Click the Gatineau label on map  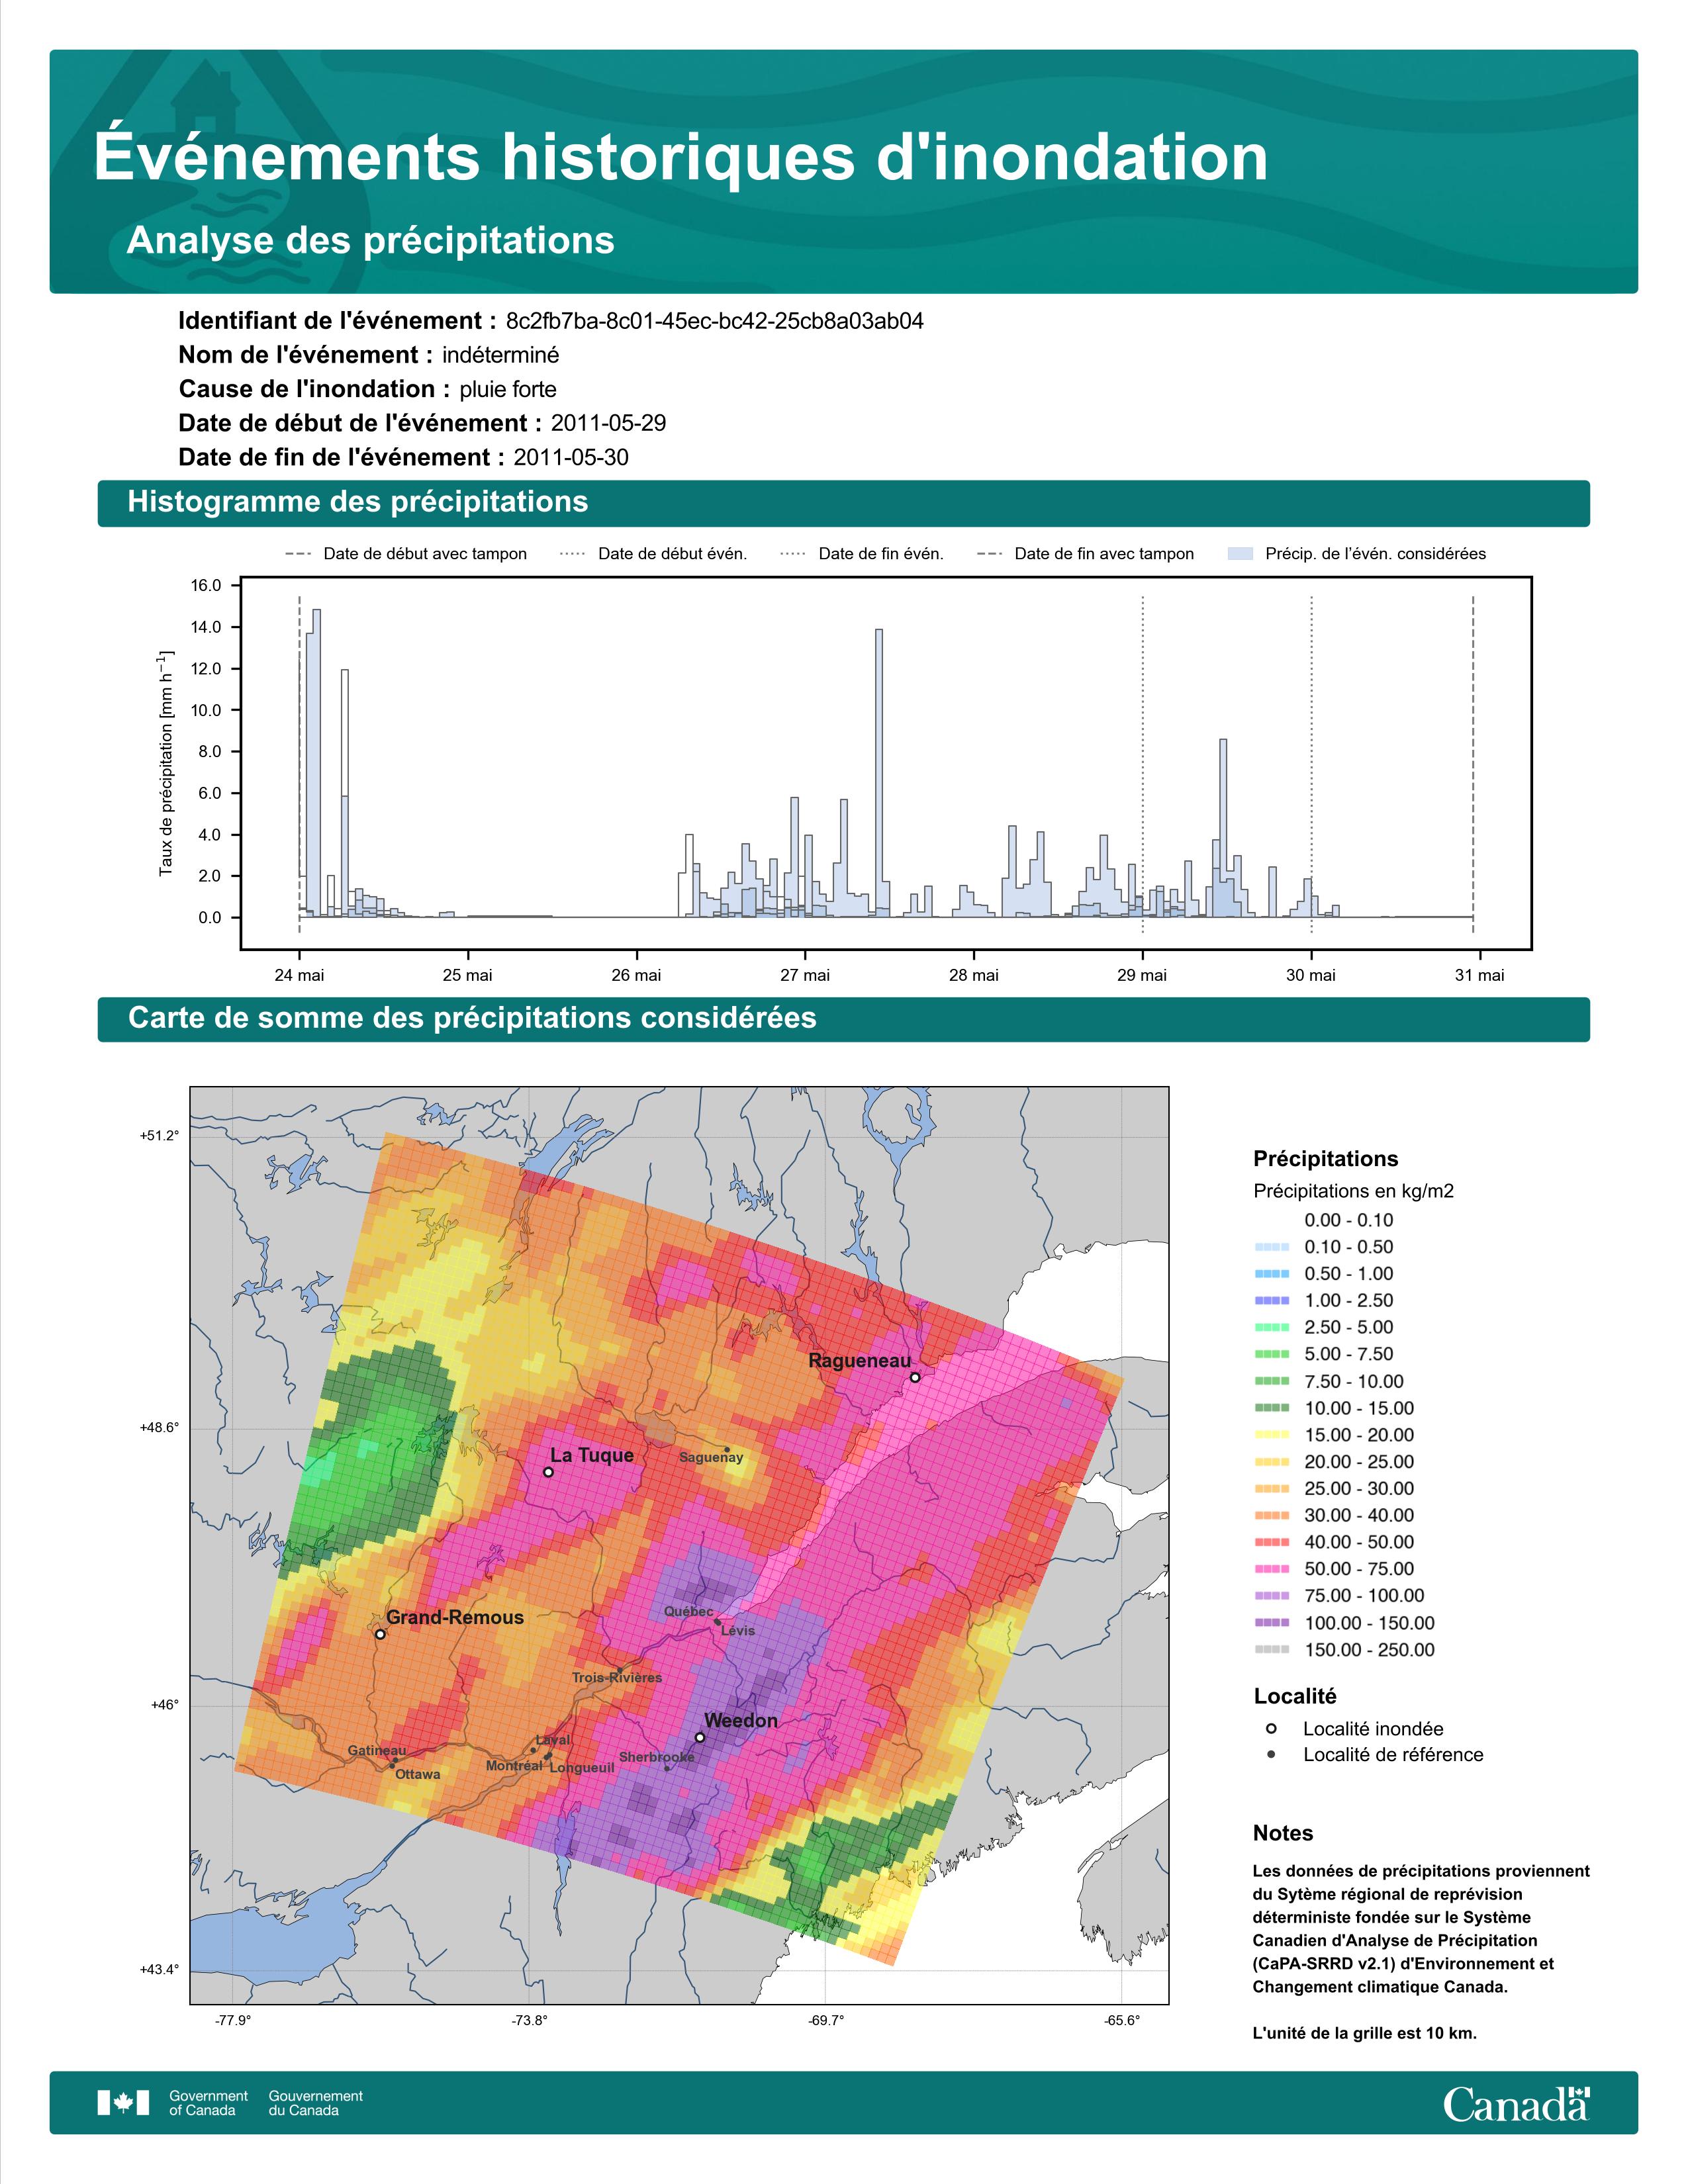377,1751
